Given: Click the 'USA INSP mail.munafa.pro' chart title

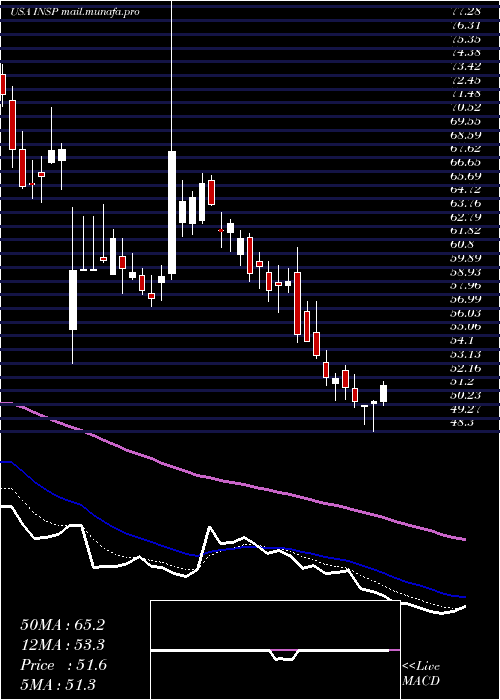Looking at the screenshot, I should [75, 12].
